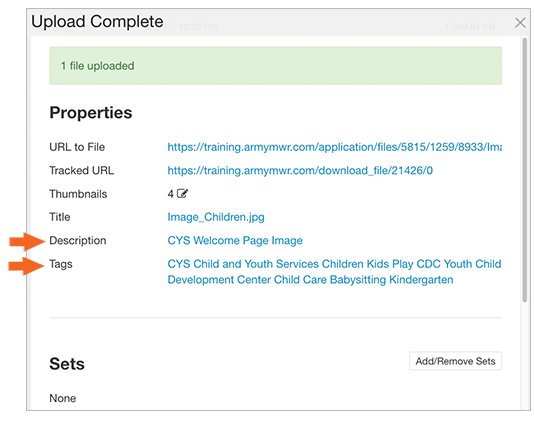Close the Upload Complete dialog
535x421 pixels.
pos(520,23)
